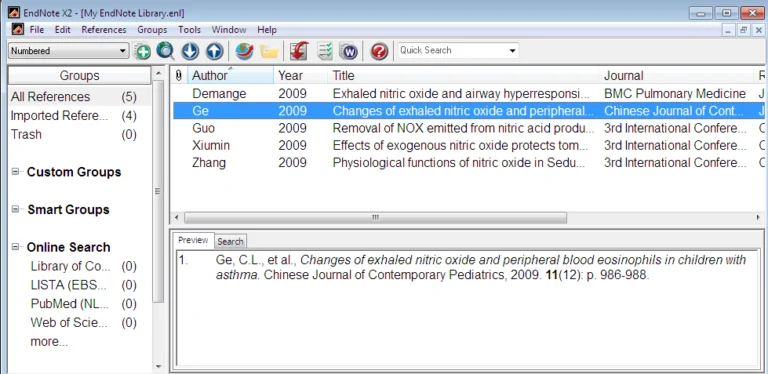Restore the inner library document window
This screenshot has height=374, width=768.
[x=744, y=30]
